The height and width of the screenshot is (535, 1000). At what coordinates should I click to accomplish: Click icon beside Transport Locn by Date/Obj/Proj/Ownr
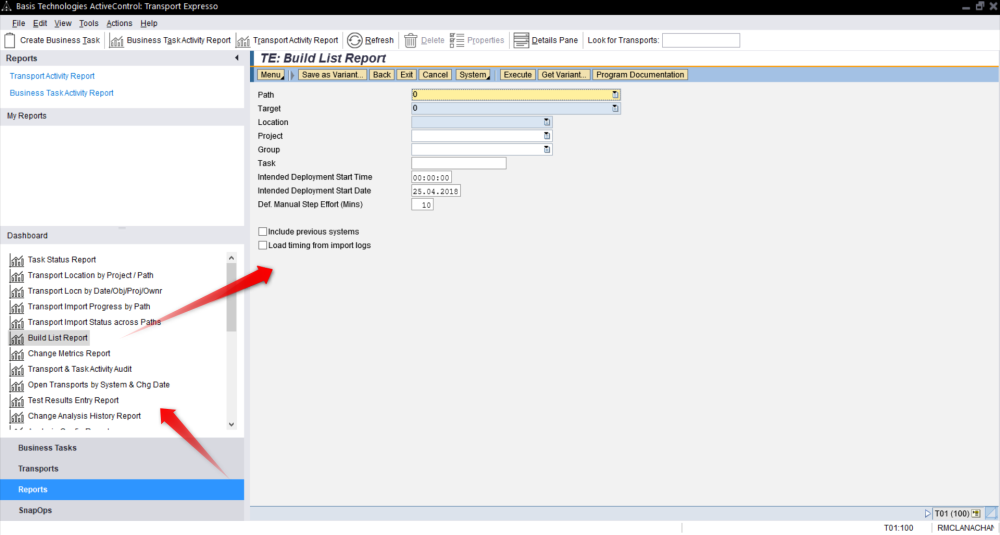tap(17, 291)
